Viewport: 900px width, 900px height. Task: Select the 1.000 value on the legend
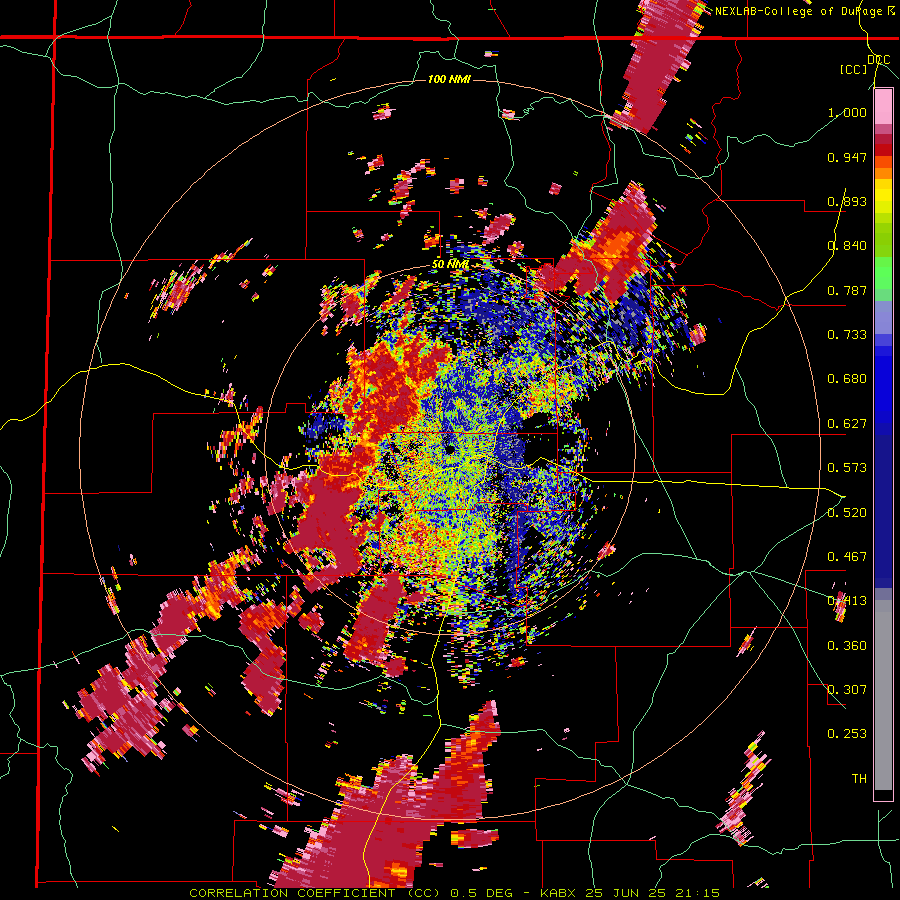click(x=847, y=112)
